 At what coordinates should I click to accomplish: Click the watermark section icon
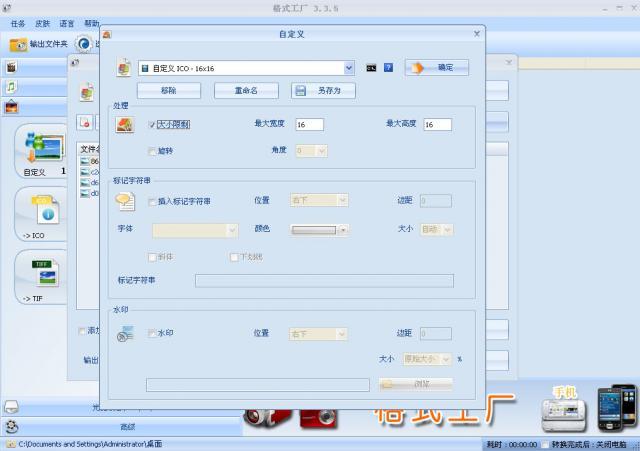click(x=125, y=333)
